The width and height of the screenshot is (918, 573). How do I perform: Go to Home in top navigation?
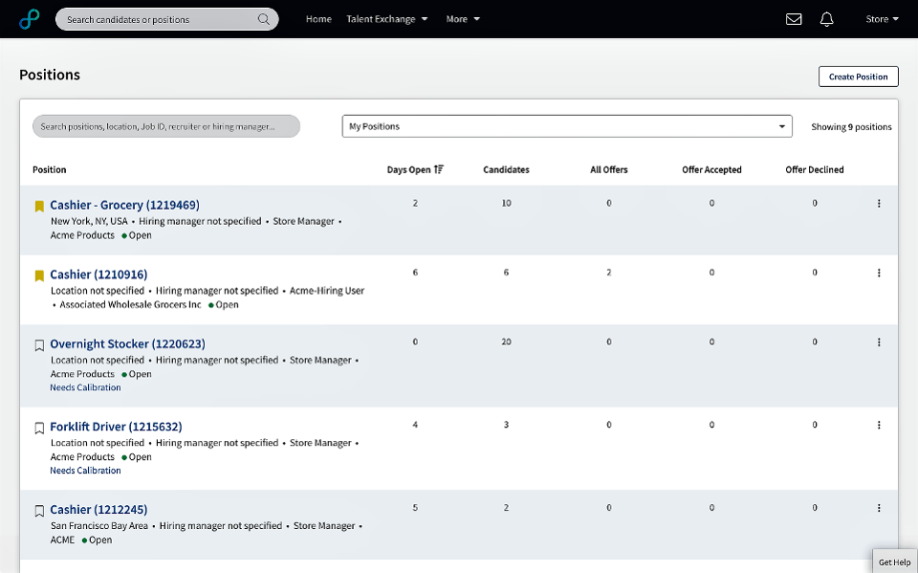coord(318,19)
